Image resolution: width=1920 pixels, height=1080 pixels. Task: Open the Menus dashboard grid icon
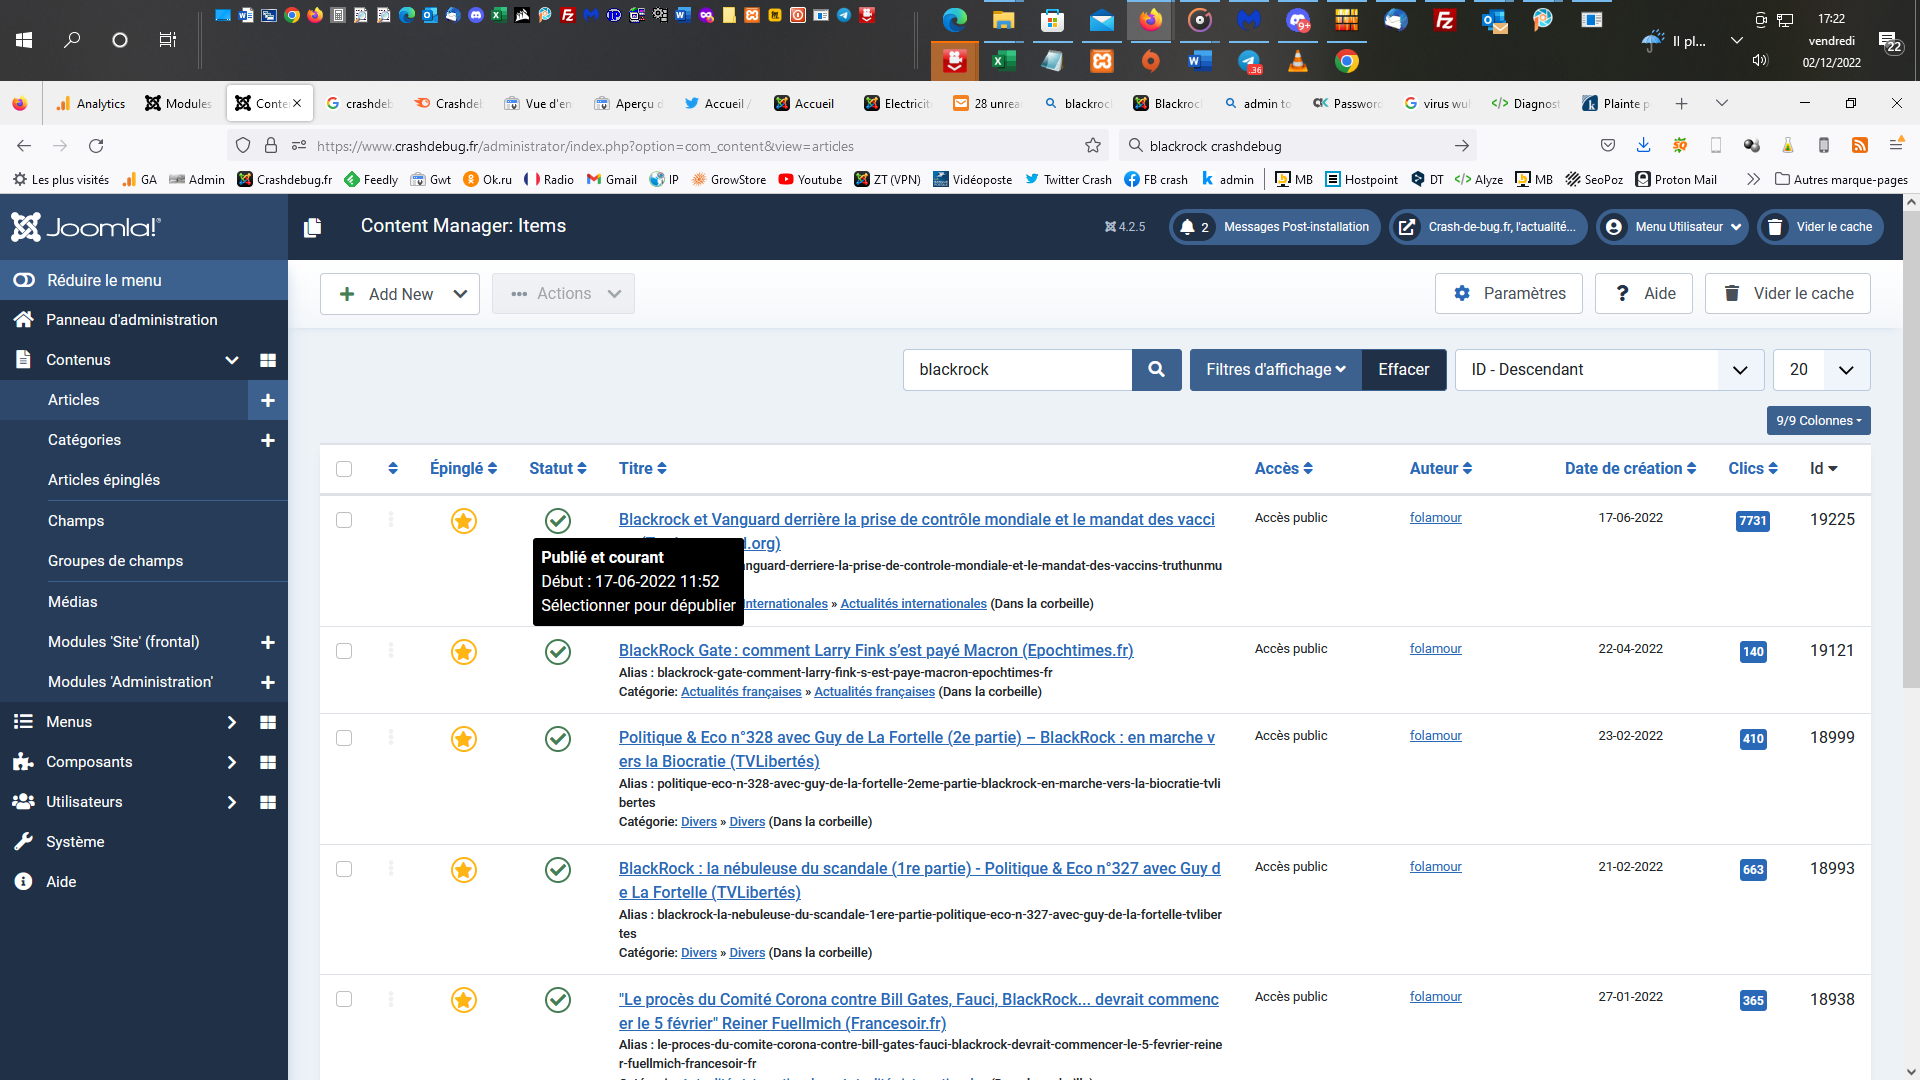tap(267, 722)
